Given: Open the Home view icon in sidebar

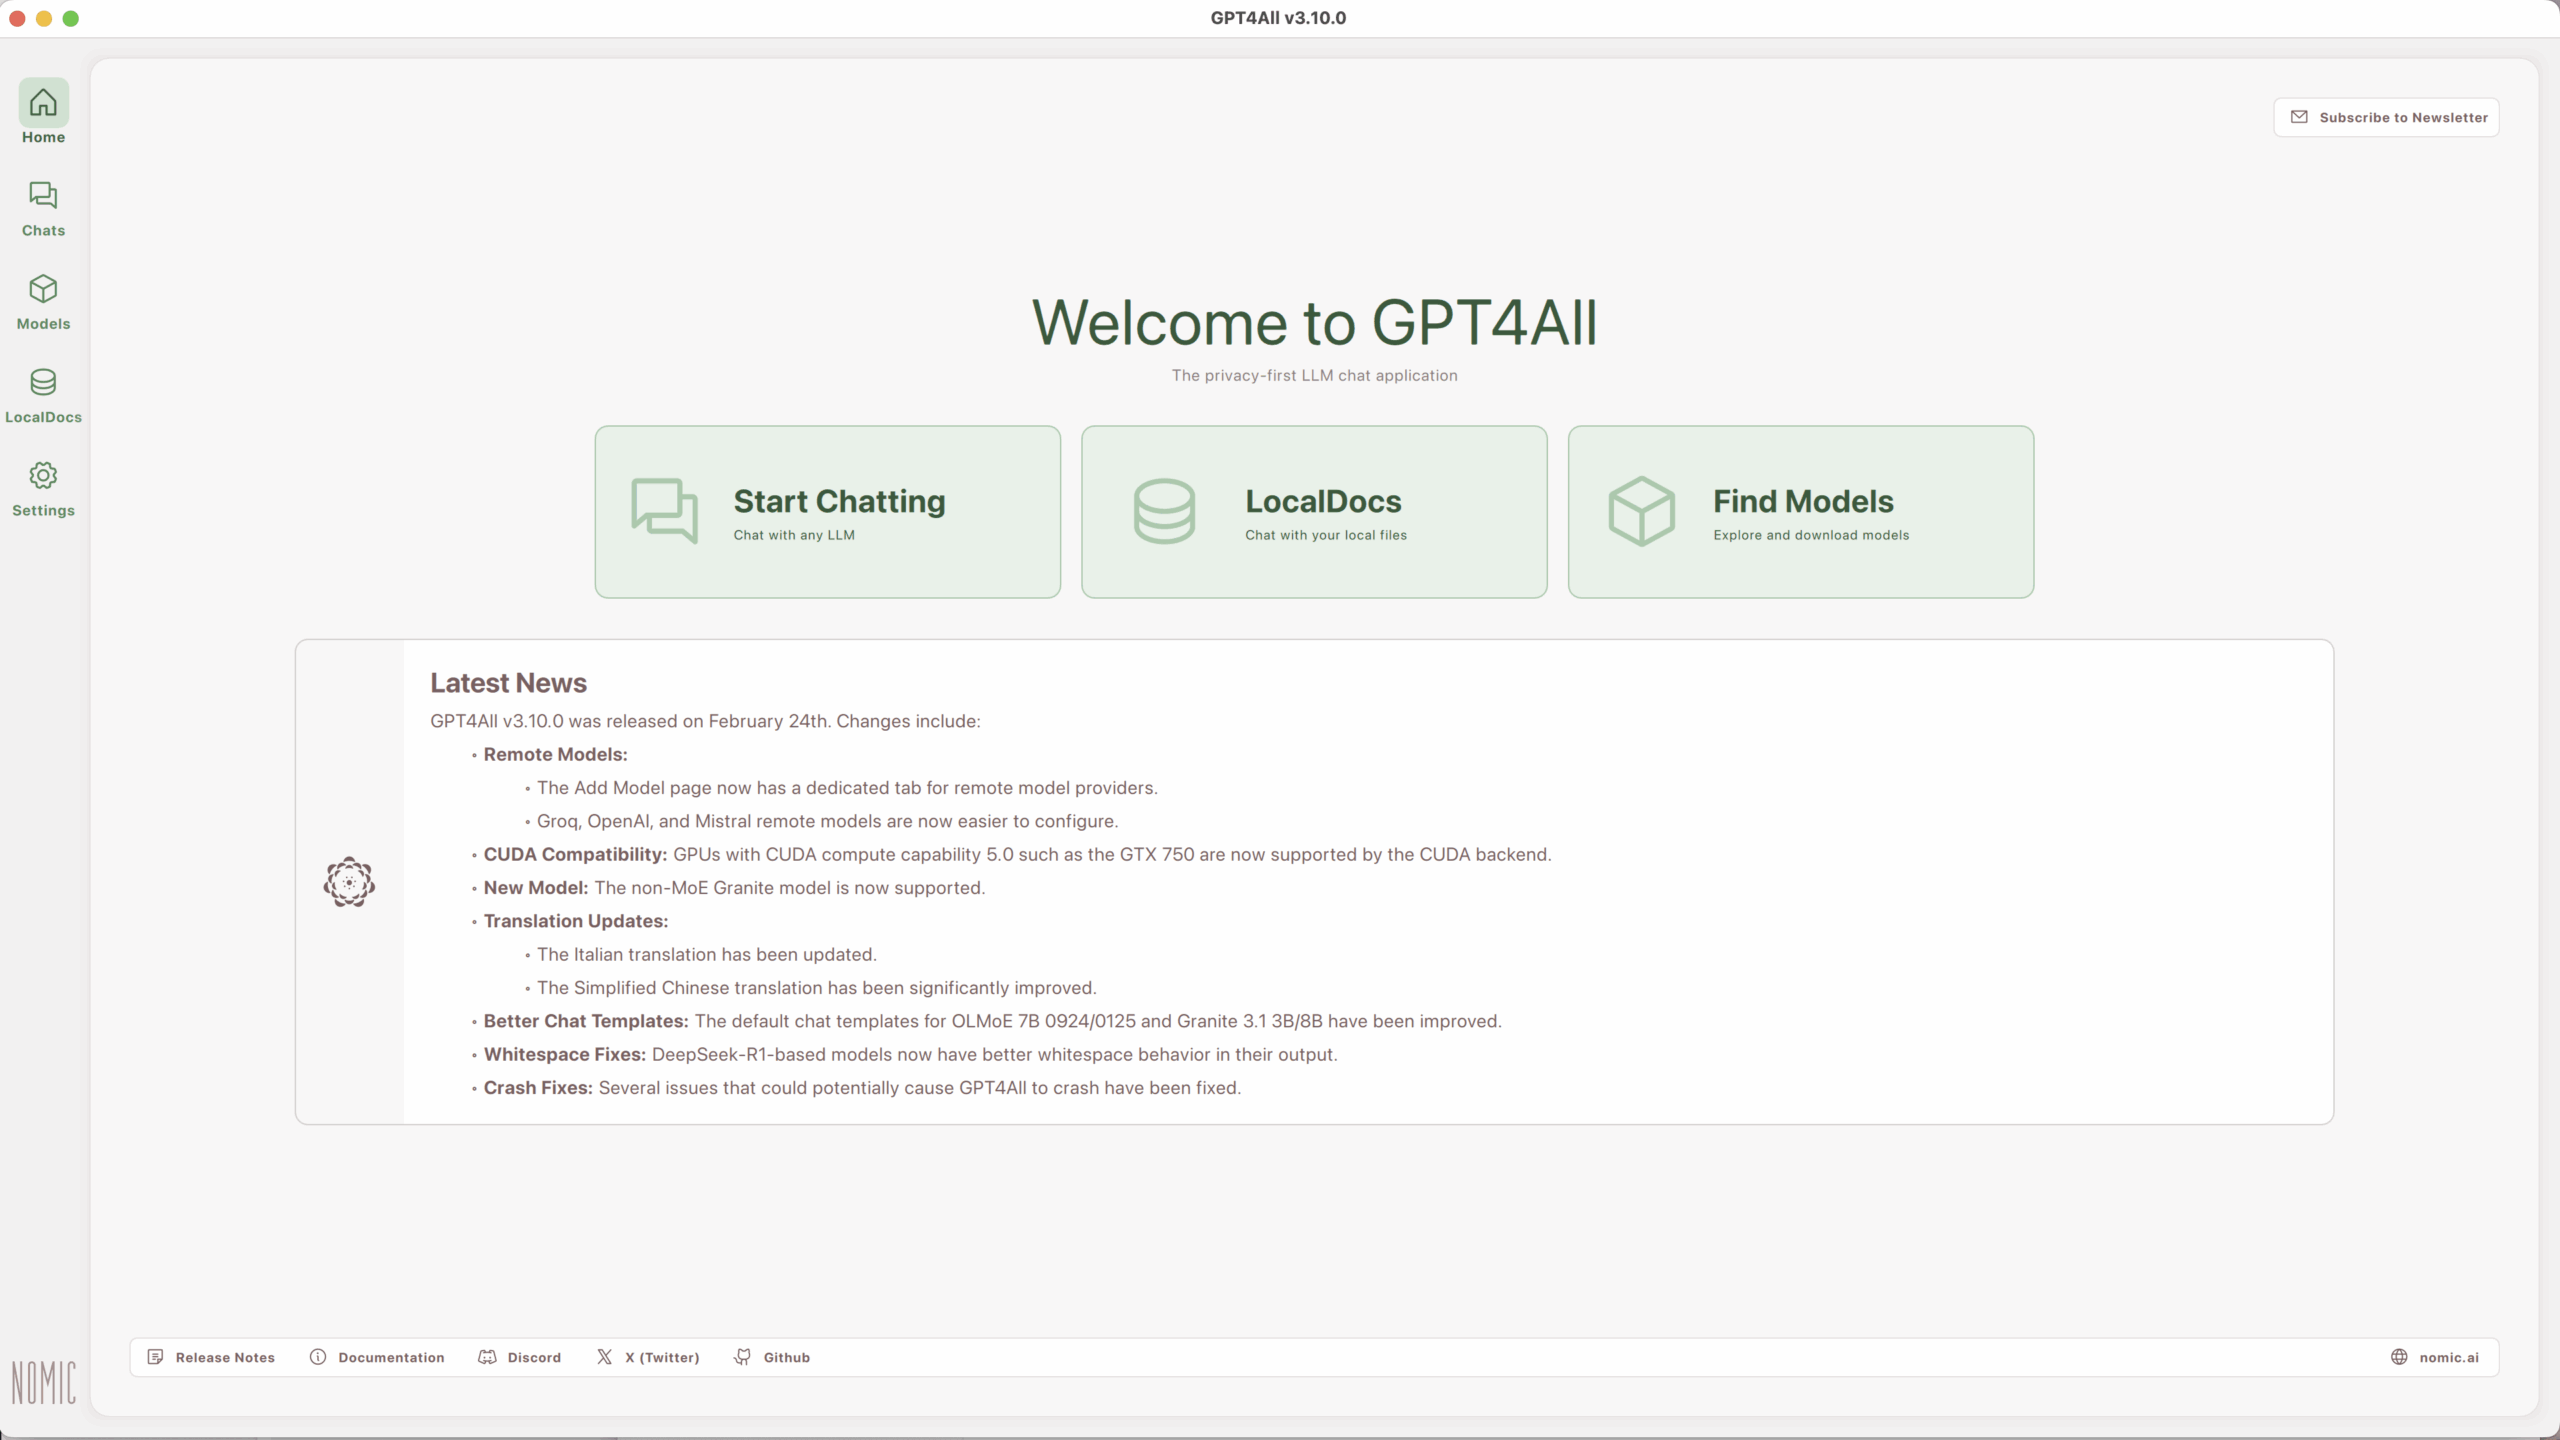Looking at the screenshot, I should [x=43, y=102].
